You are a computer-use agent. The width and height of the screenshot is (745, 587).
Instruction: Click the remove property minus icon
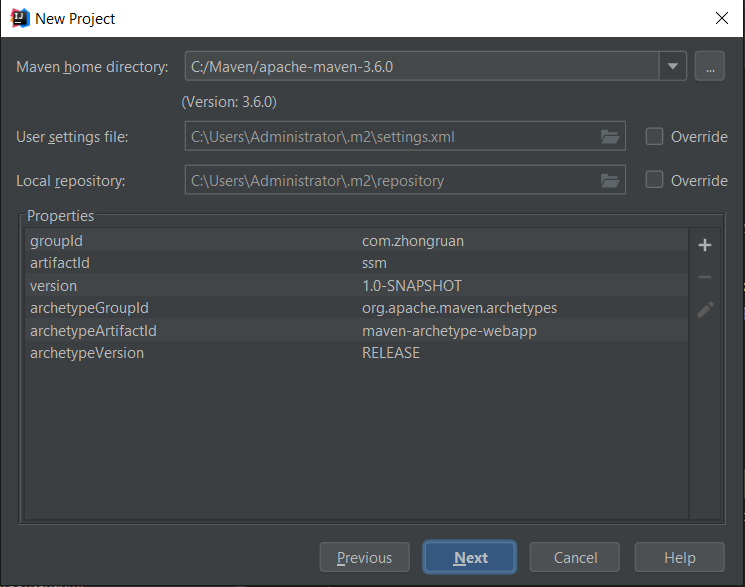(704, 277)
